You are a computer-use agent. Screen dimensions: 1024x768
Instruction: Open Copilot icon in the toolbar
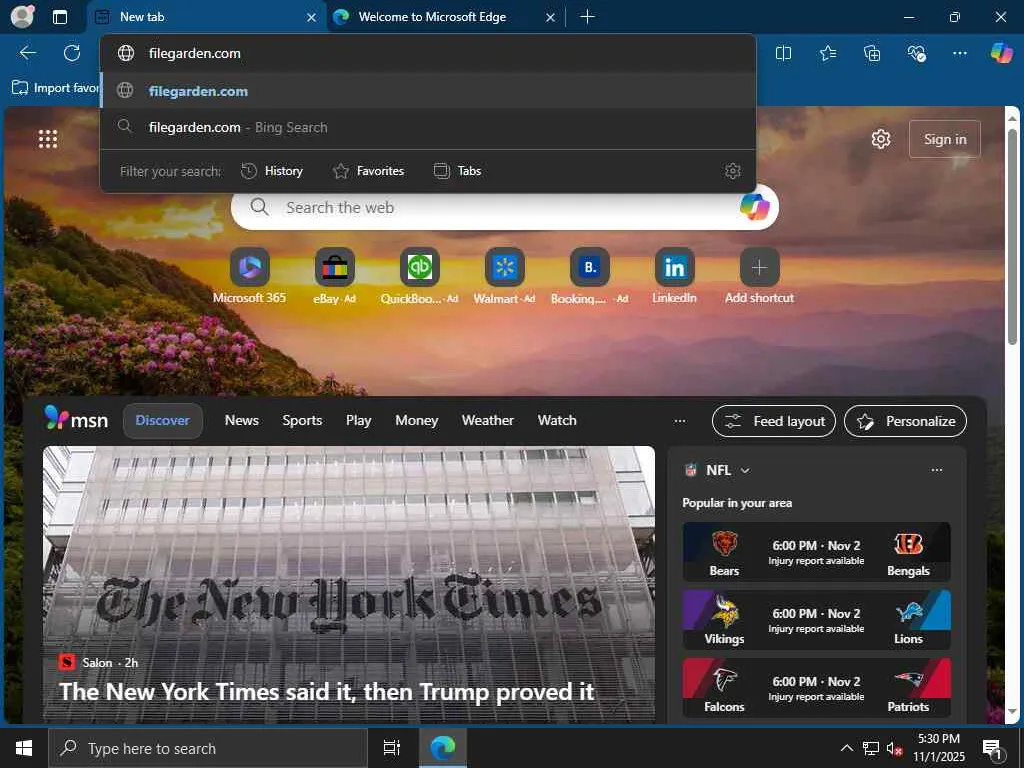pyautogui.click(x=1001, y=53)
